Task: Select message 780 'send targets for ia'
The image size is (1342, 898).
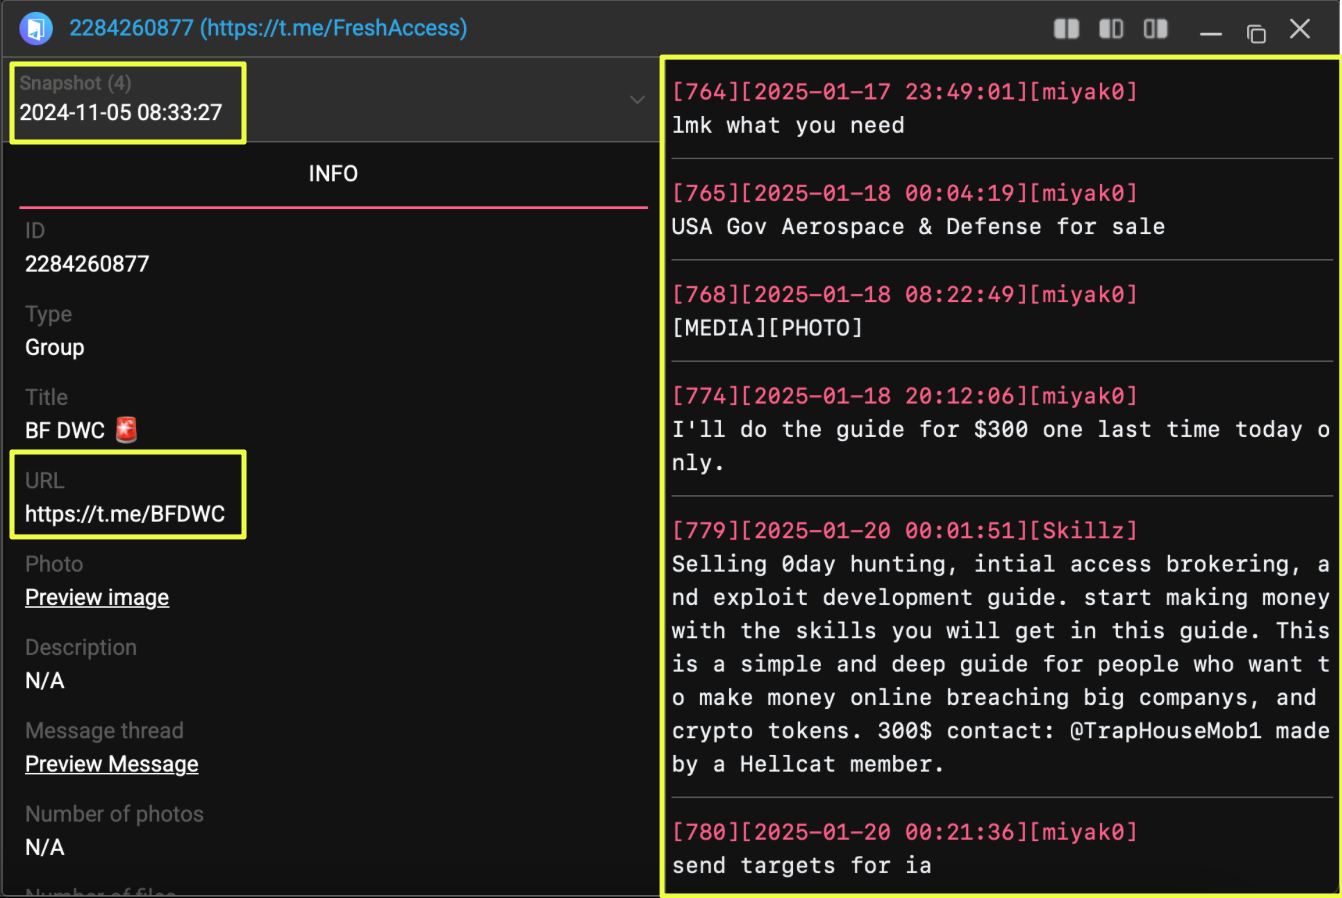Action: pyautogui.click(x=802, y=865)
